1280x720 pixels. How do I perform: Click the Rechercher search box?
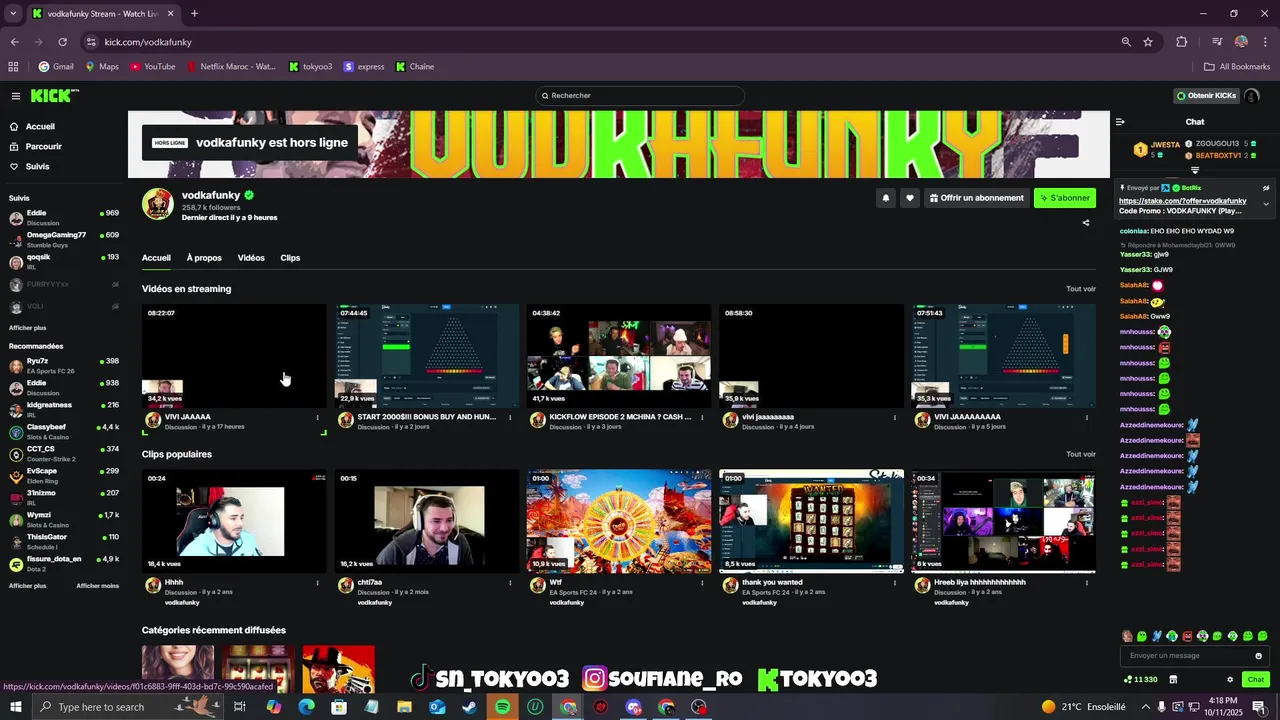point(640,96)
